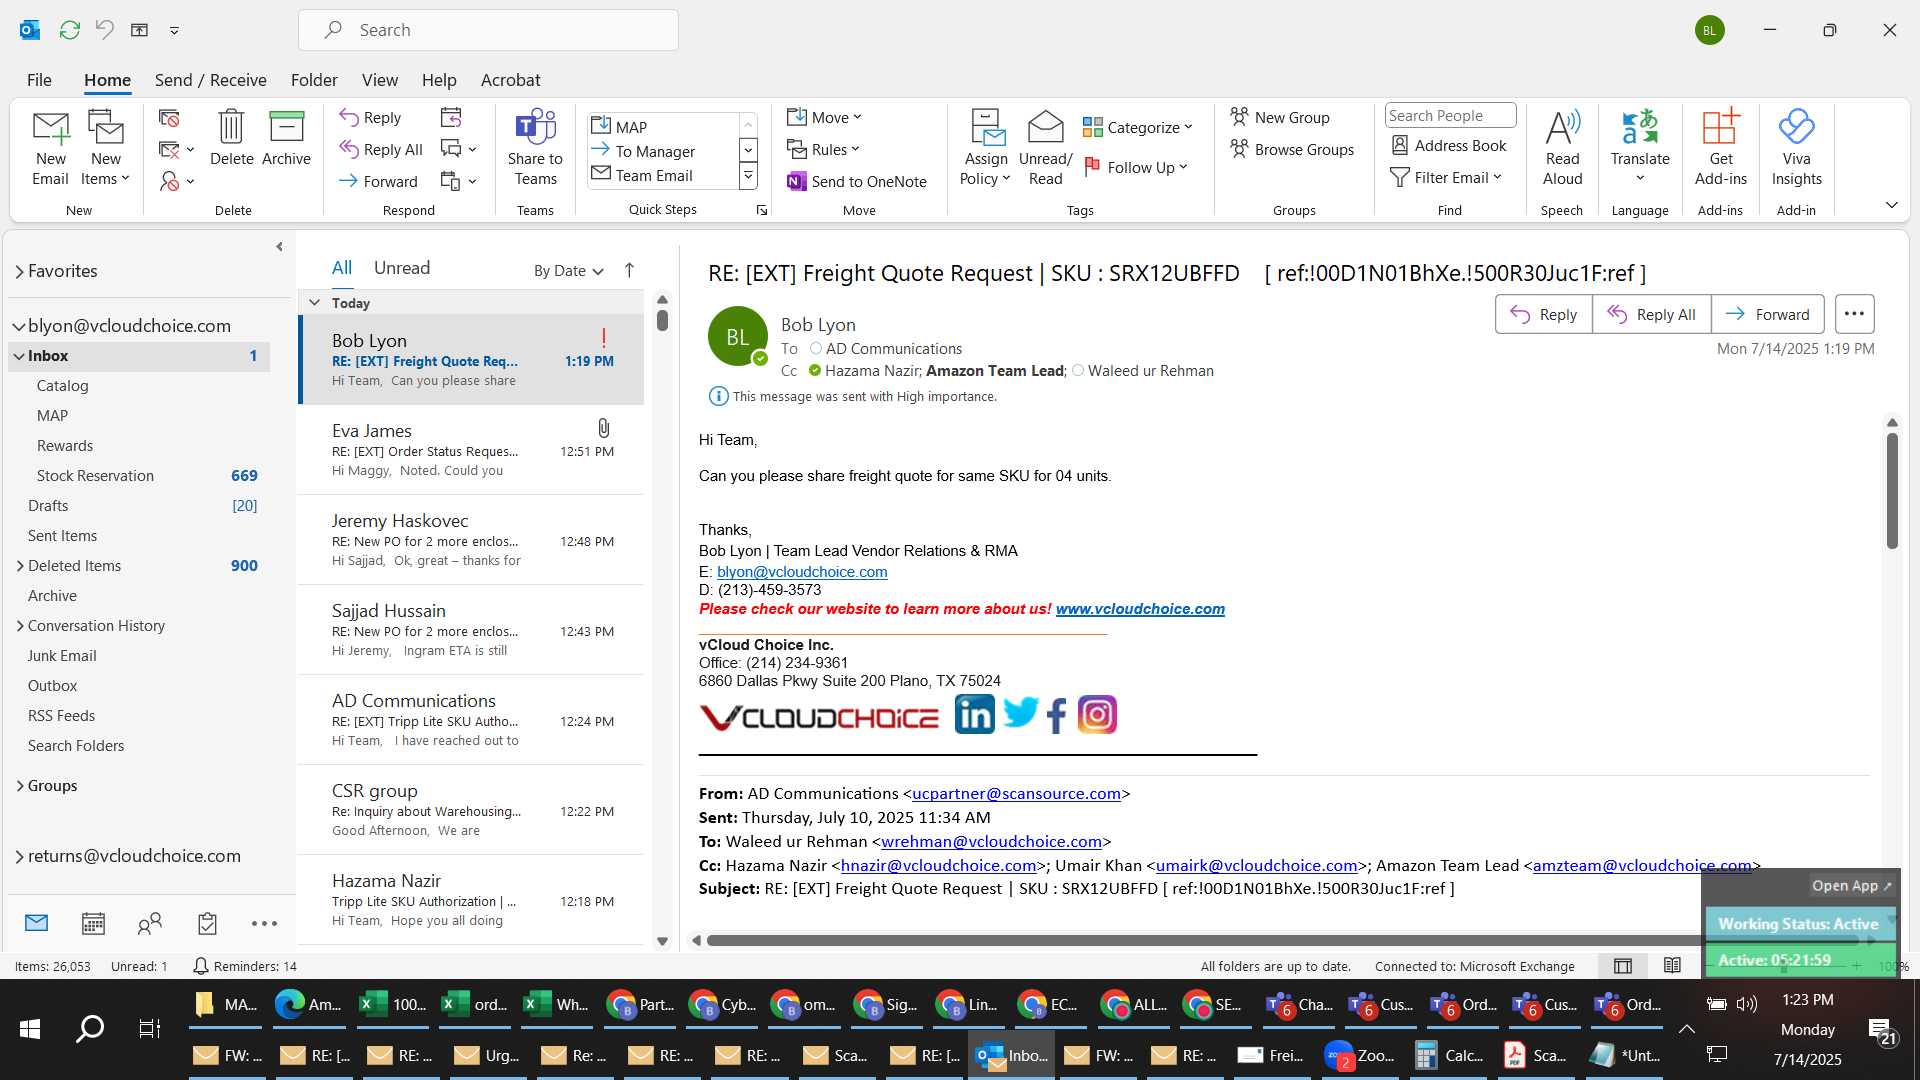The image size is (1920, 1080).
Task: Open more actions ellipsis in reading pane
Action: pyautogui.click(x=1854, y=314)
